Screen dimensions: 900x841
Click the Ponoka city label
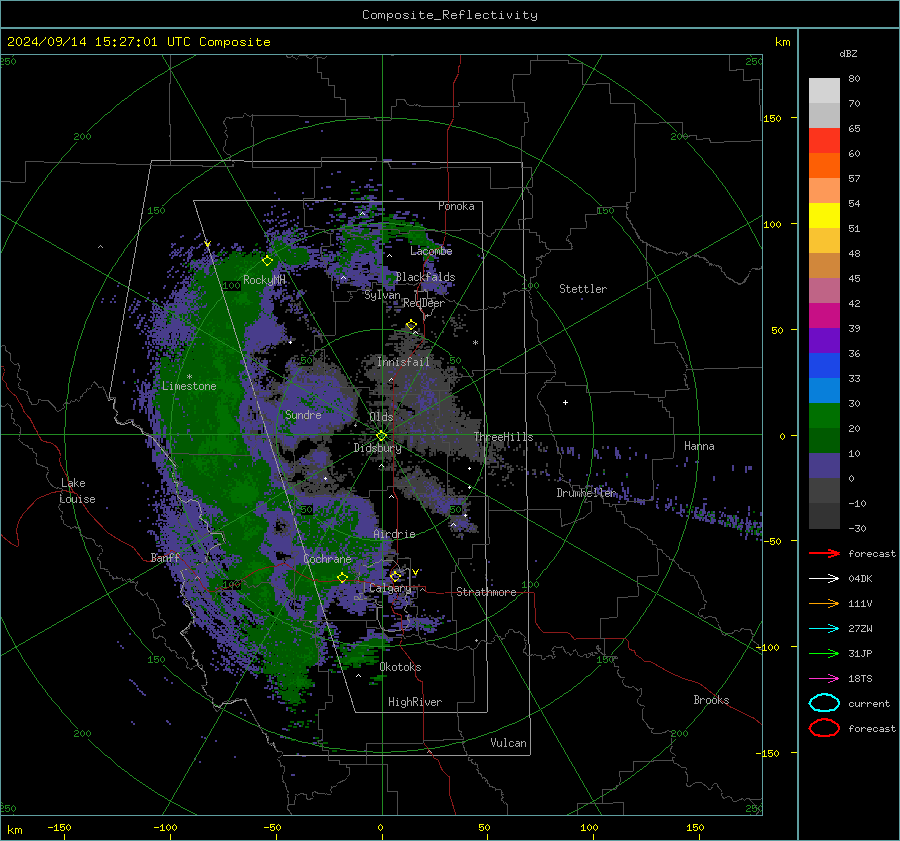point(456,206)
